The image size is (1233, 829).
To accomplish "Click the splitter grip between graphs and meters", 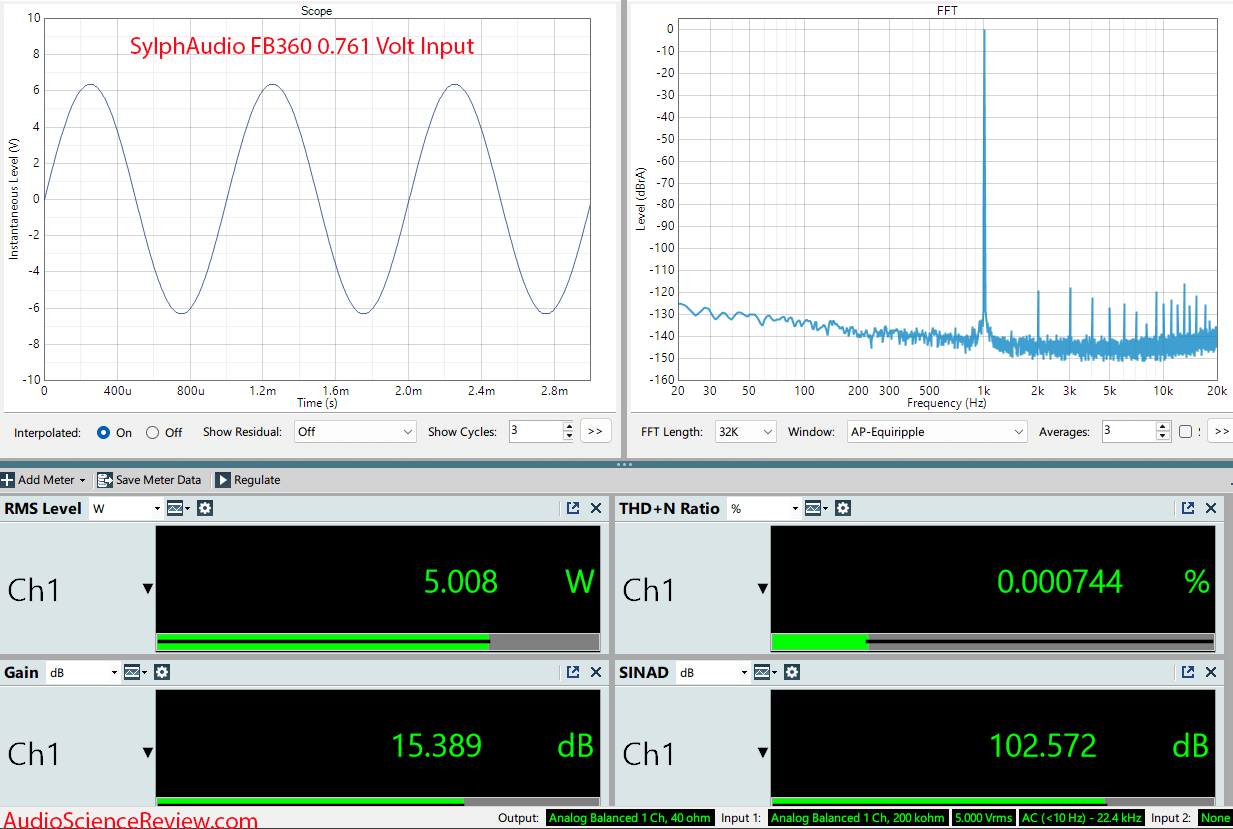I will pos(624,464).
